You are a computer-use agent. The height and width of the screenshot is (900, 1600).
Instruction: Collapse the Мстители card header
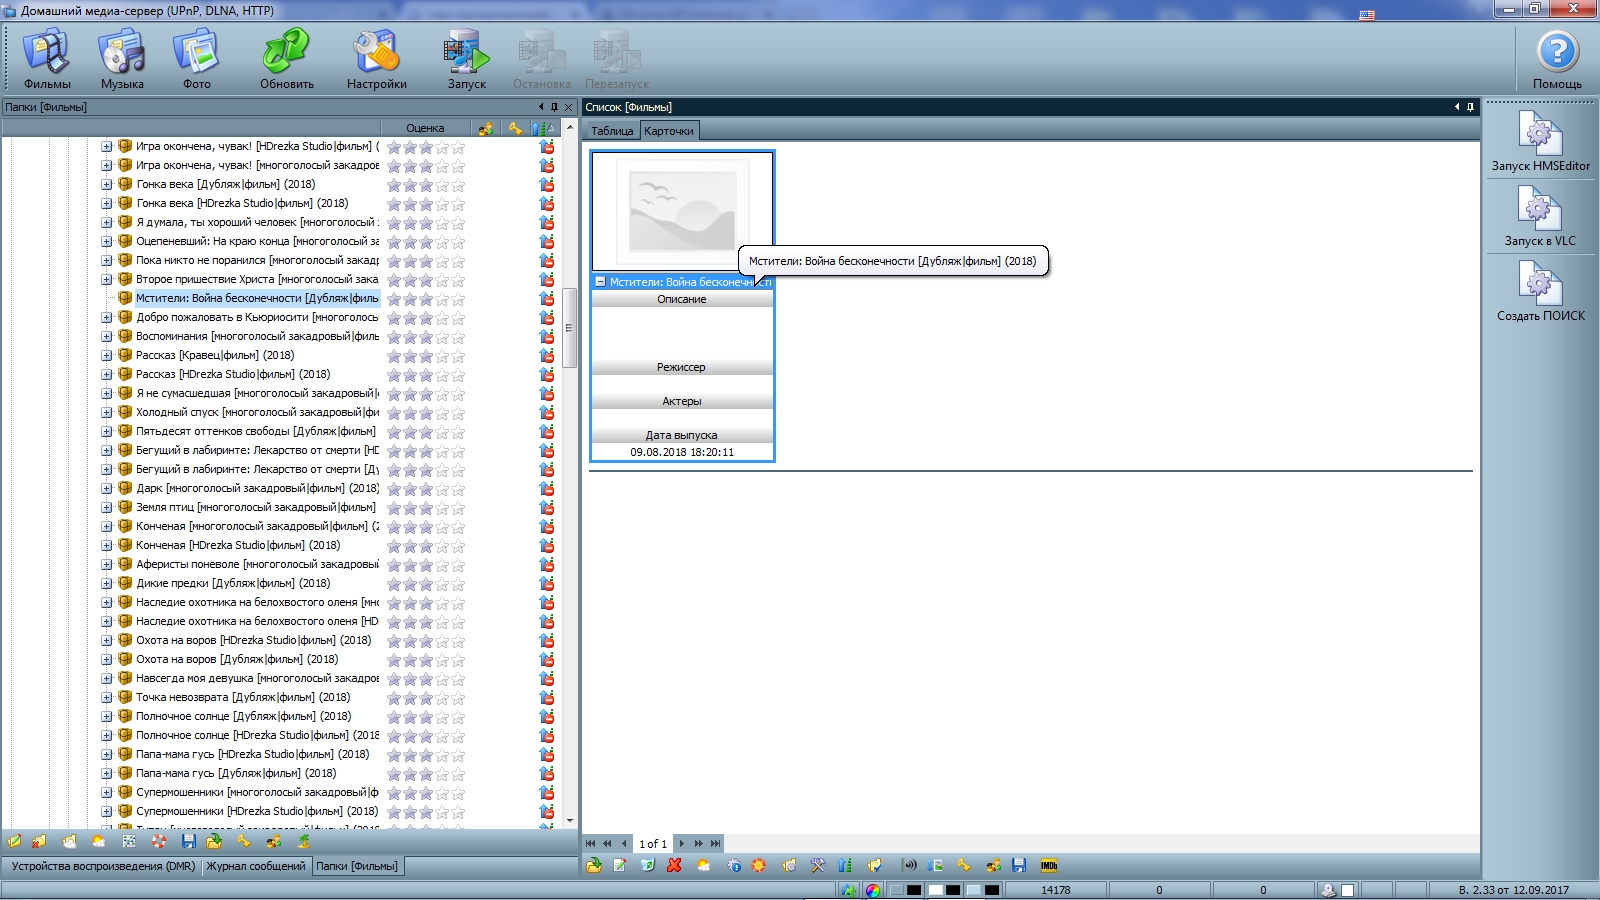600,282
